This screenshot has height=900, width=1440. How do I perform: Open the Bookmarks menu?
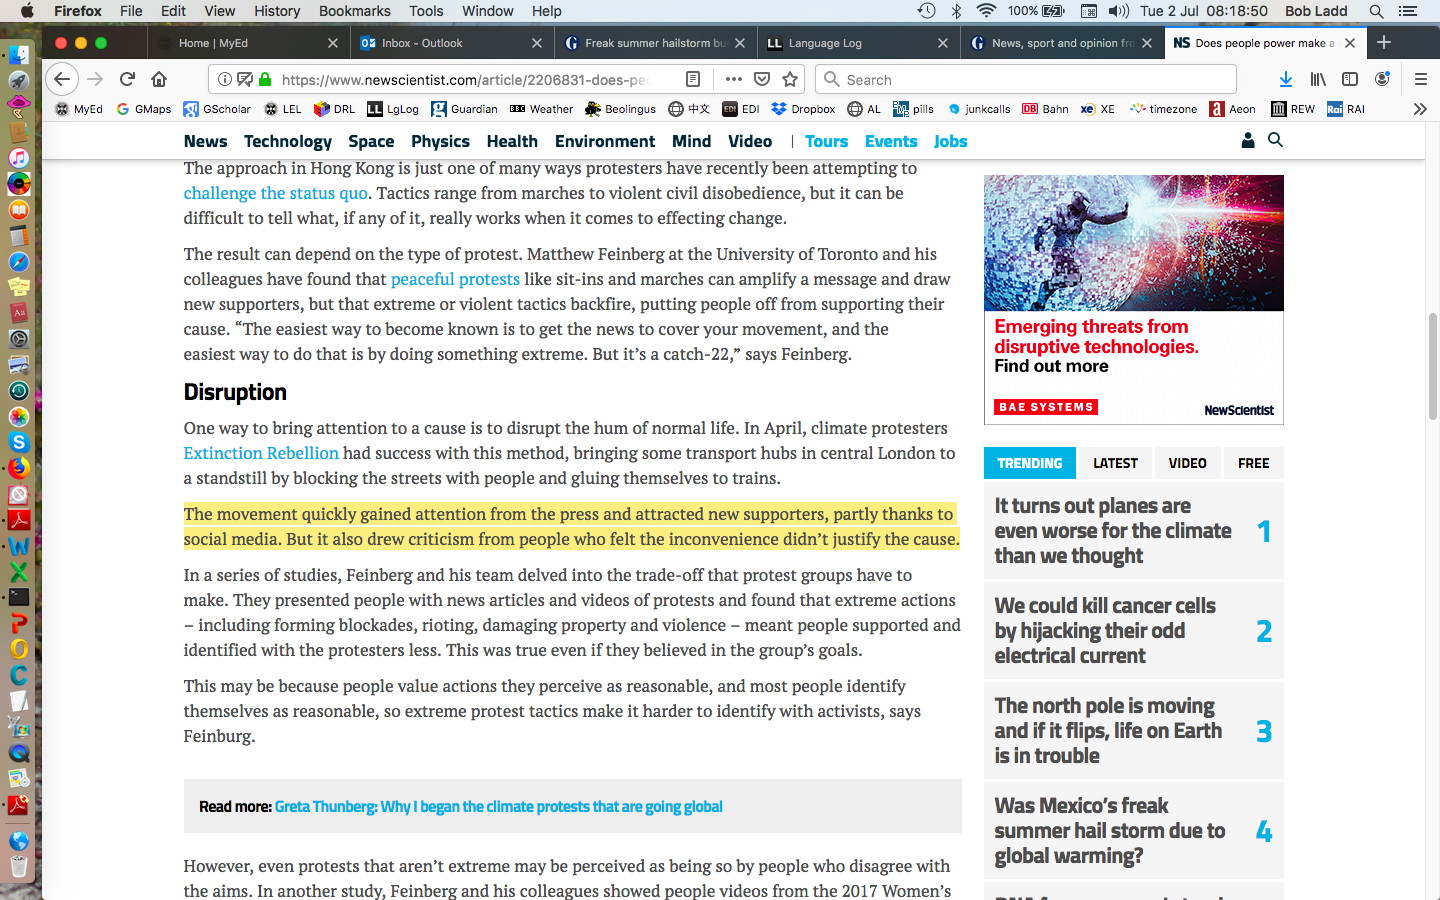click(x=355, y=11)
